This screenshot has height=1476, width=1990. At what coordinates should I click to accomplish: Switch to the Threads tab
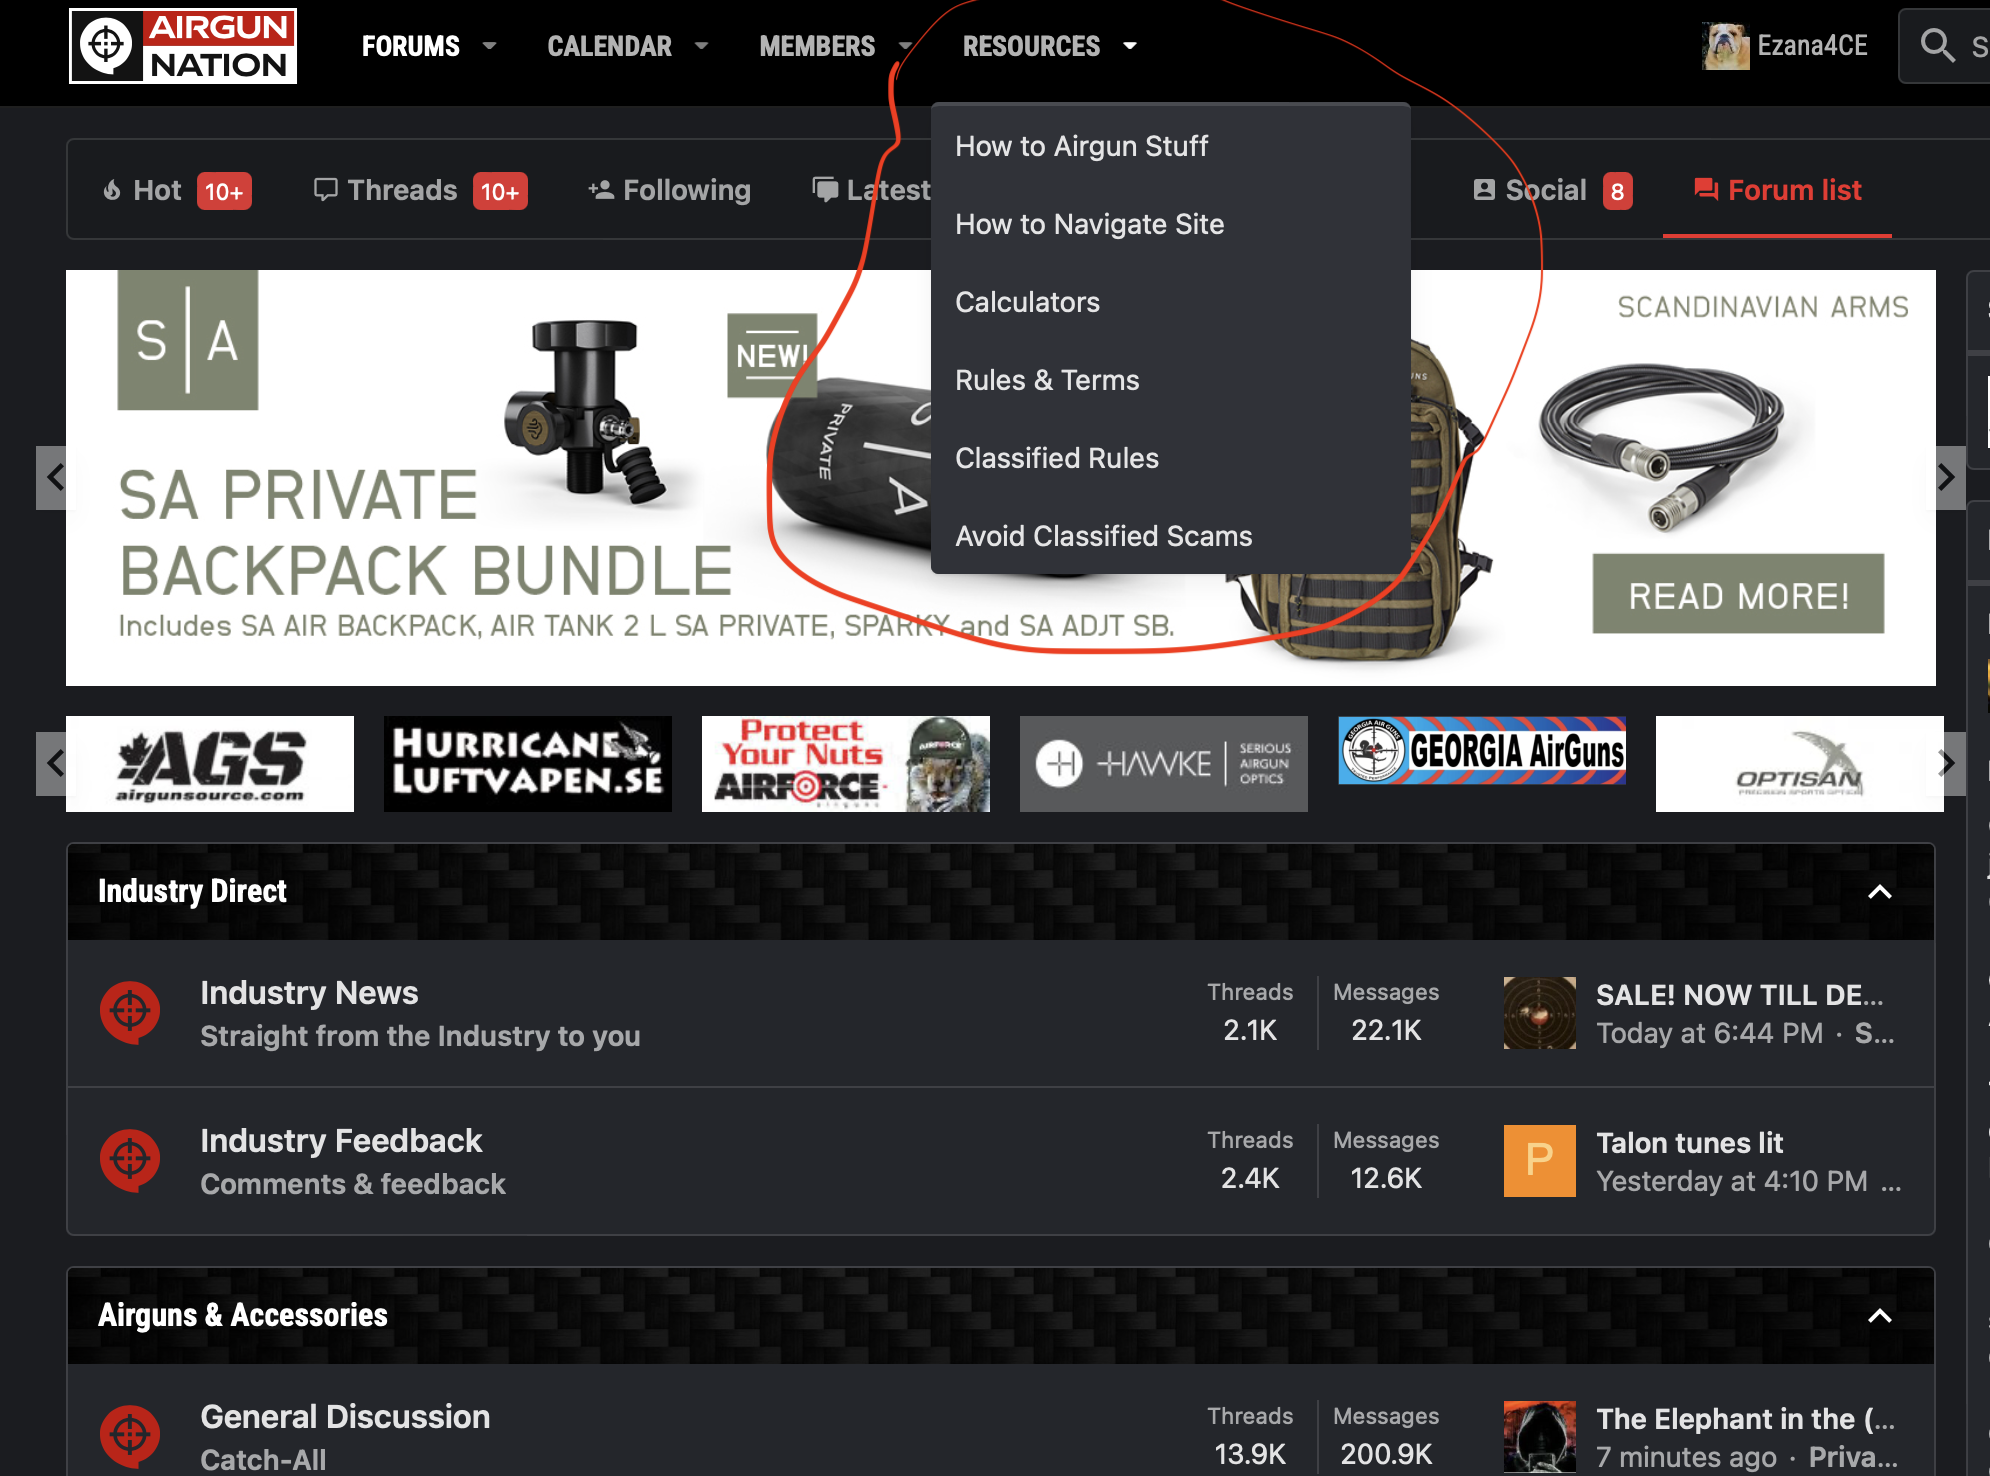click(420, 190)
